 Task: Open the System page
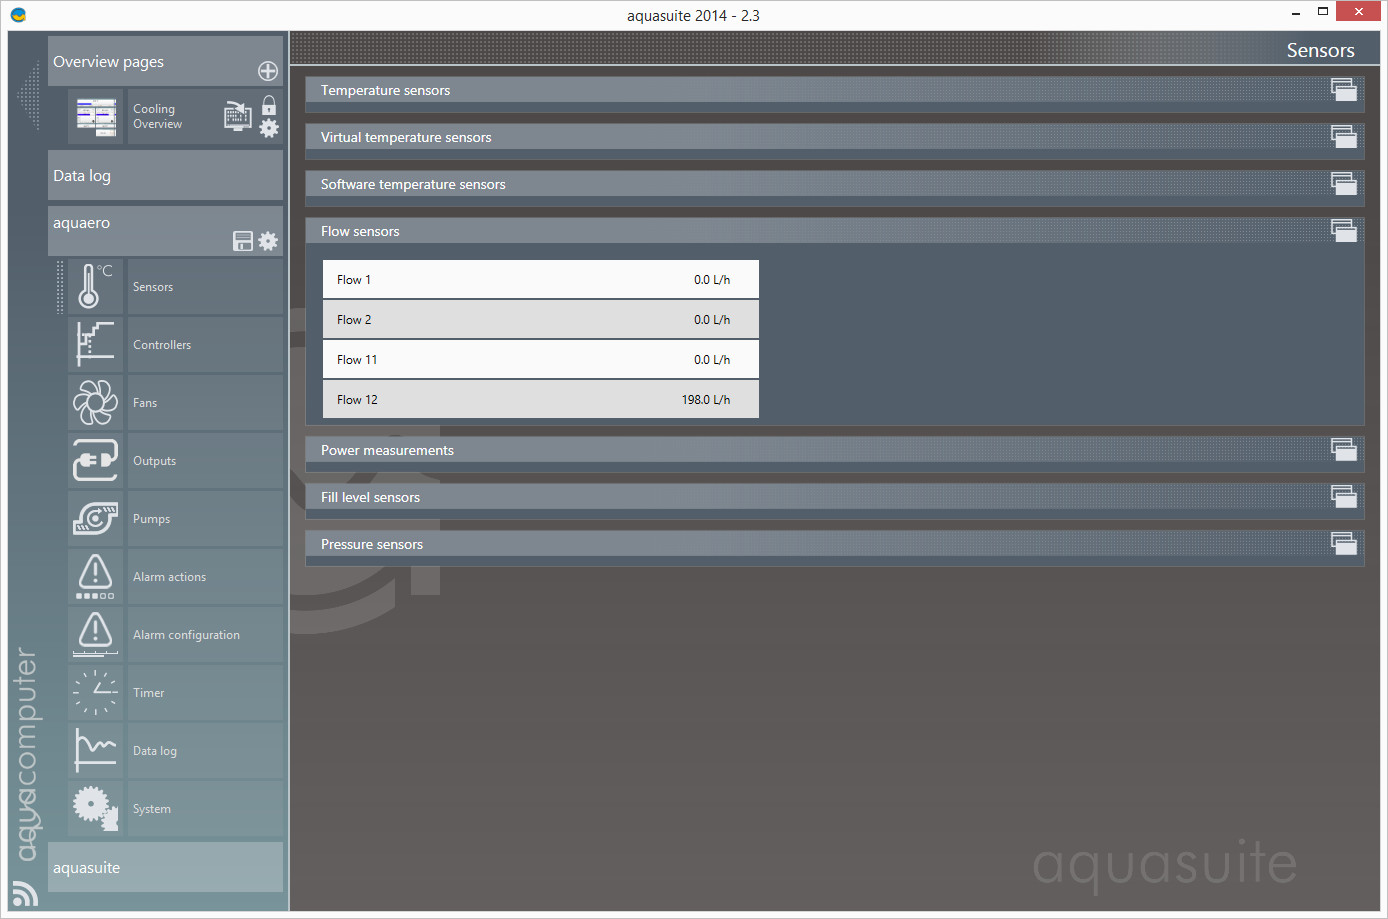tap(205, 809)
